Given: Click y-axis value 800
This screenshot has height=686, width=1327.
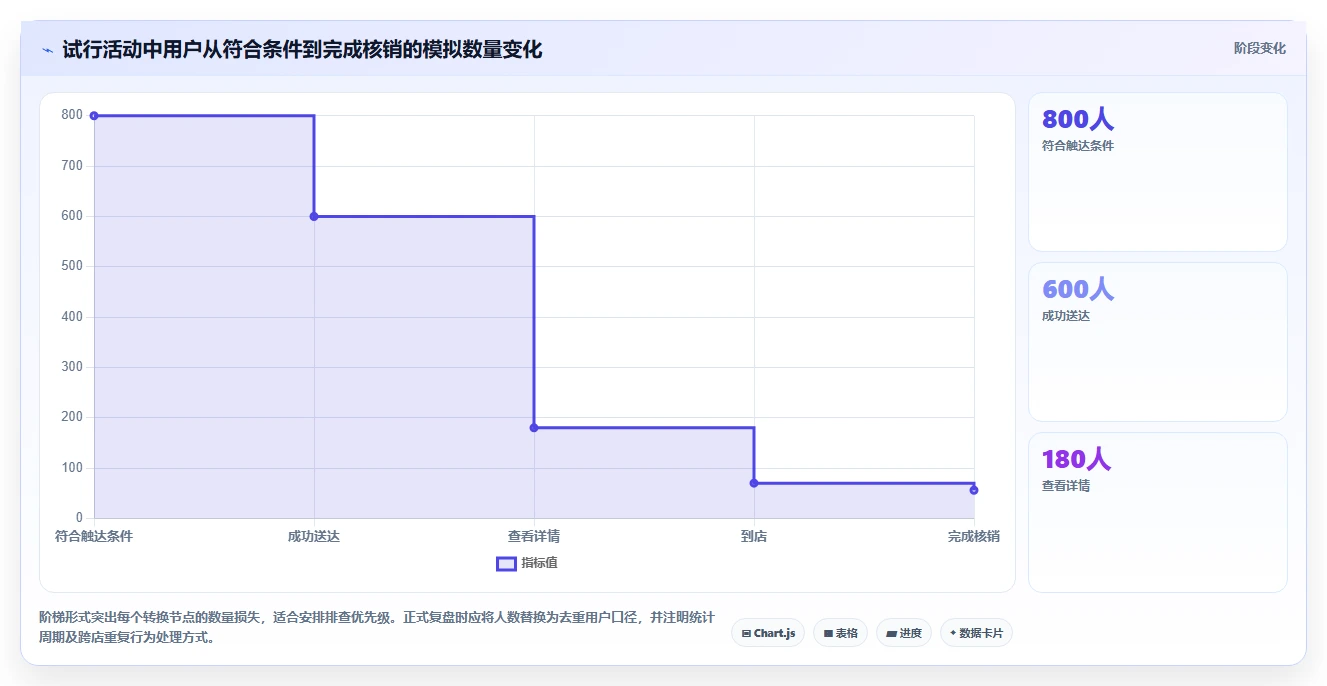Looking at the screenshot, I should [x=72, y=115].
